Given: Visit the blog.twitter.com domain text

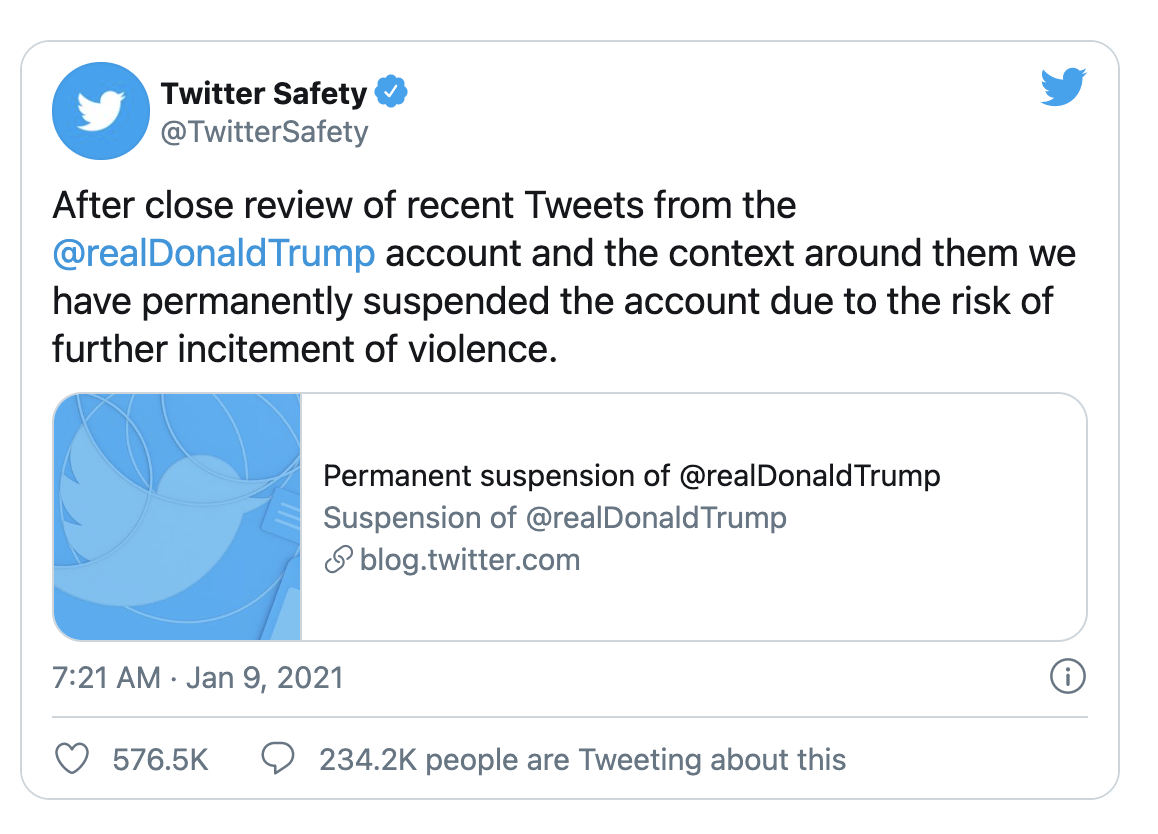Looking at the screenshot, I should (x=469, y=560).
